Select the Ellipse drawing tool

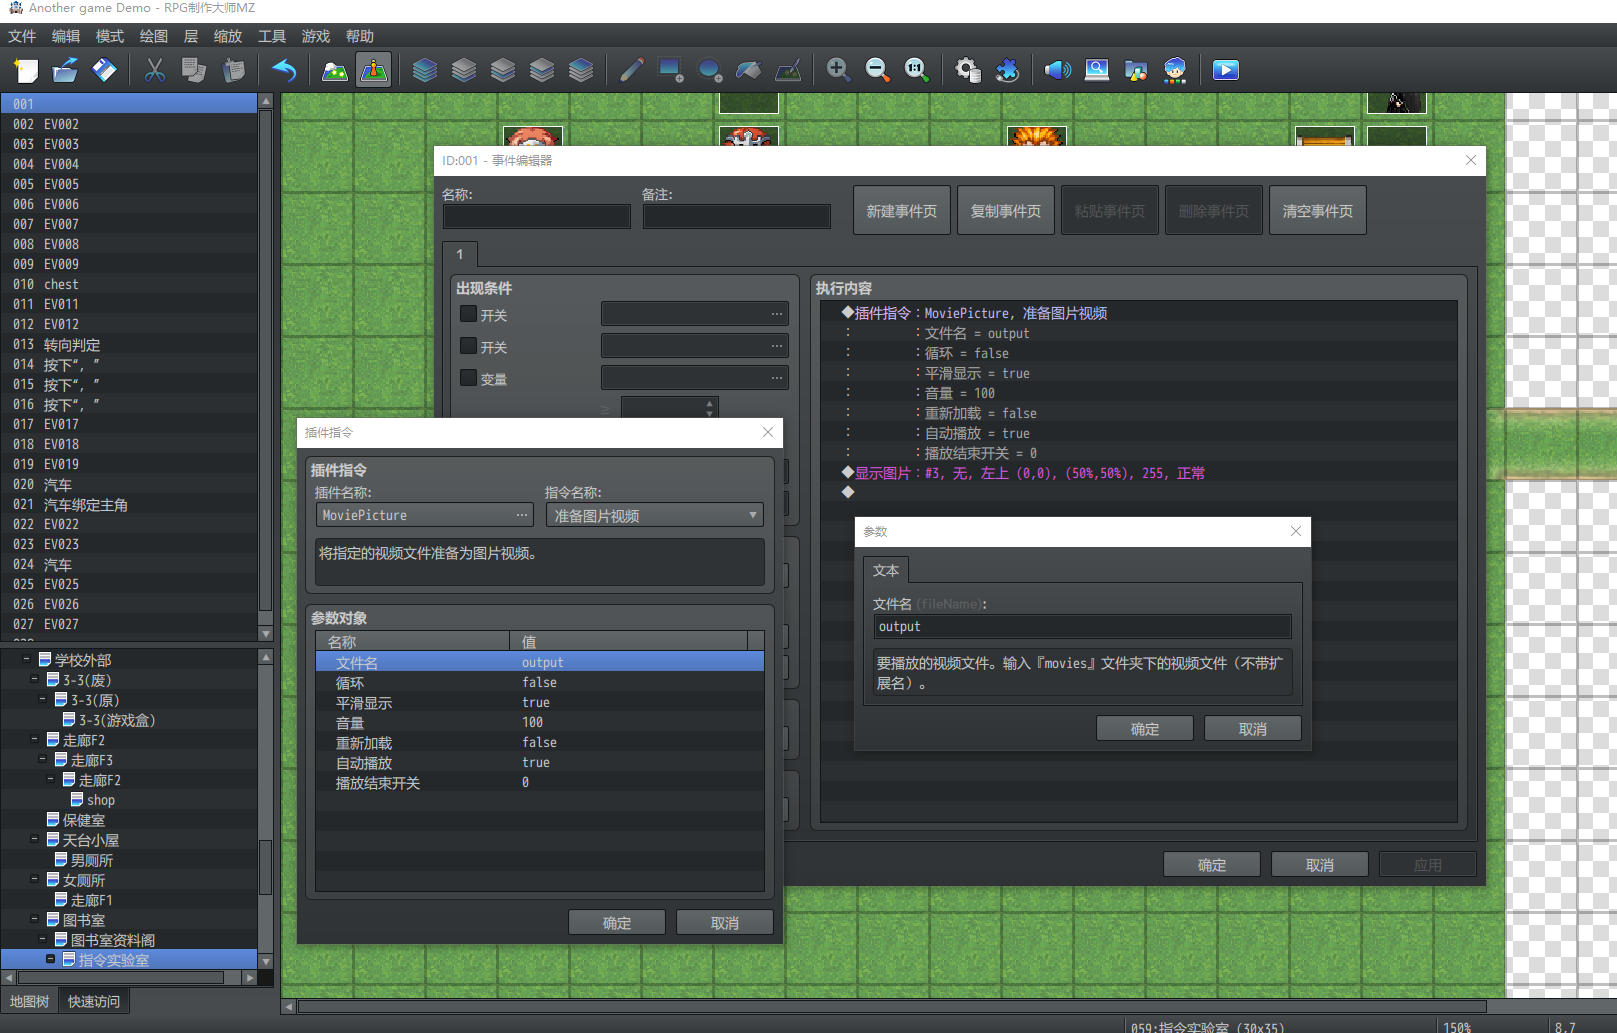pyautogui.click(x=709, y=70)
